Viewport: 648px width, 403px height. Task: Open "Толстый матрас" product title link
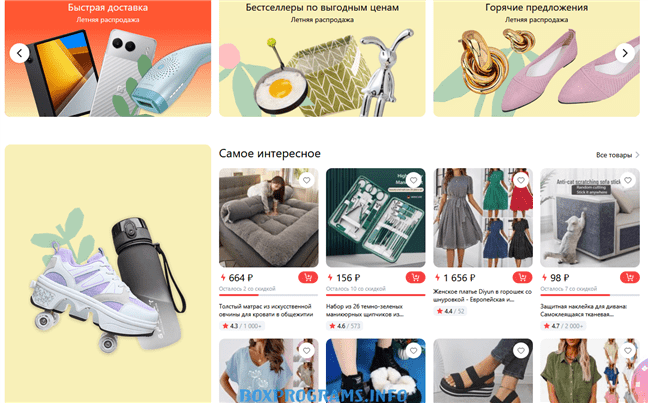(265, 310)
